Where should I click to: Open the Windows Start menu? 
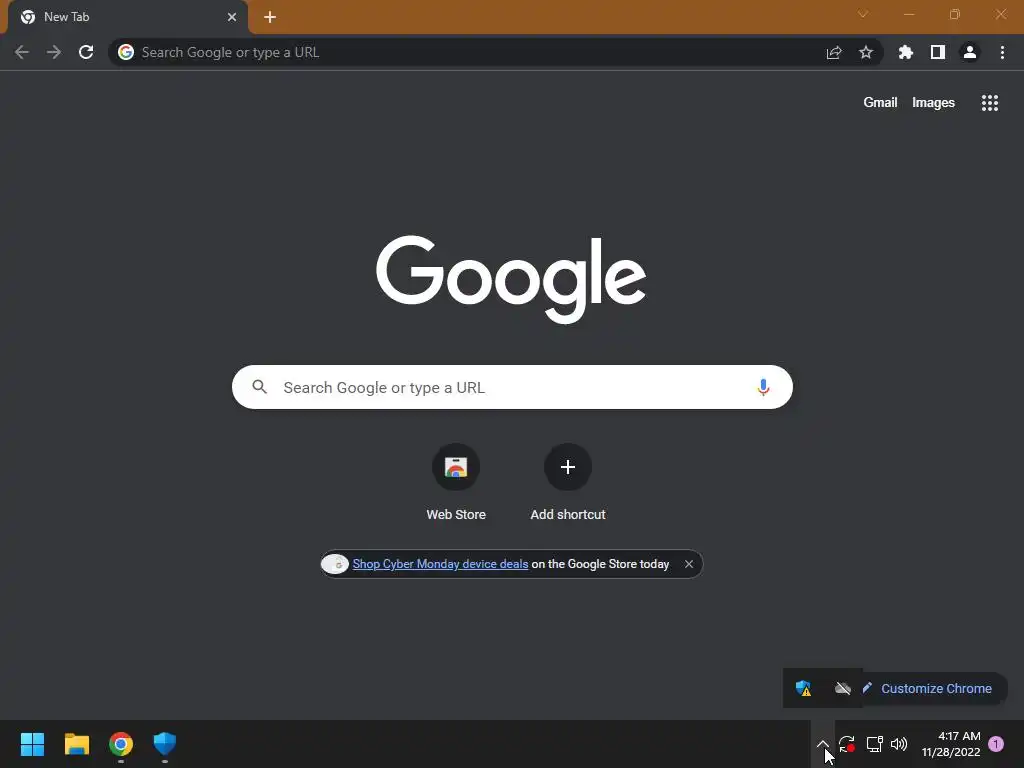[x=33, y=744]
